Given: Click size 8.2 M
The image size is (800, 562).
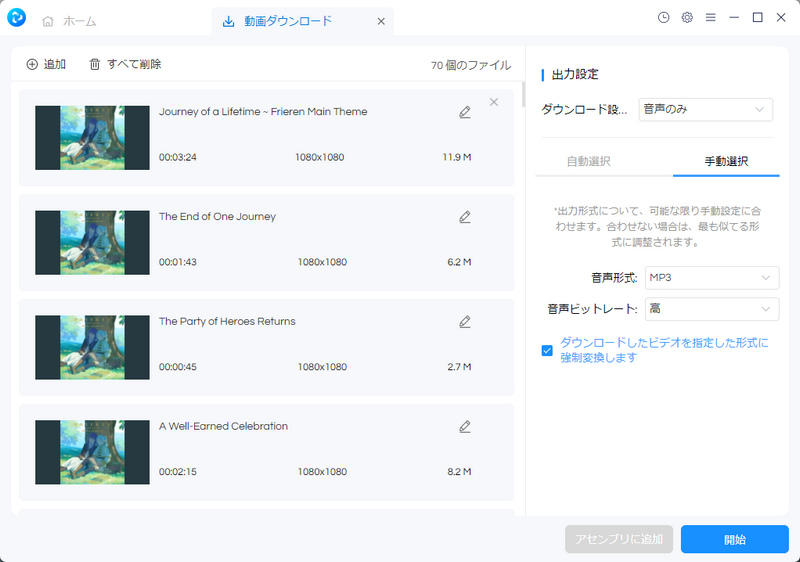Looking at the screenshot, I should (459, 472).
